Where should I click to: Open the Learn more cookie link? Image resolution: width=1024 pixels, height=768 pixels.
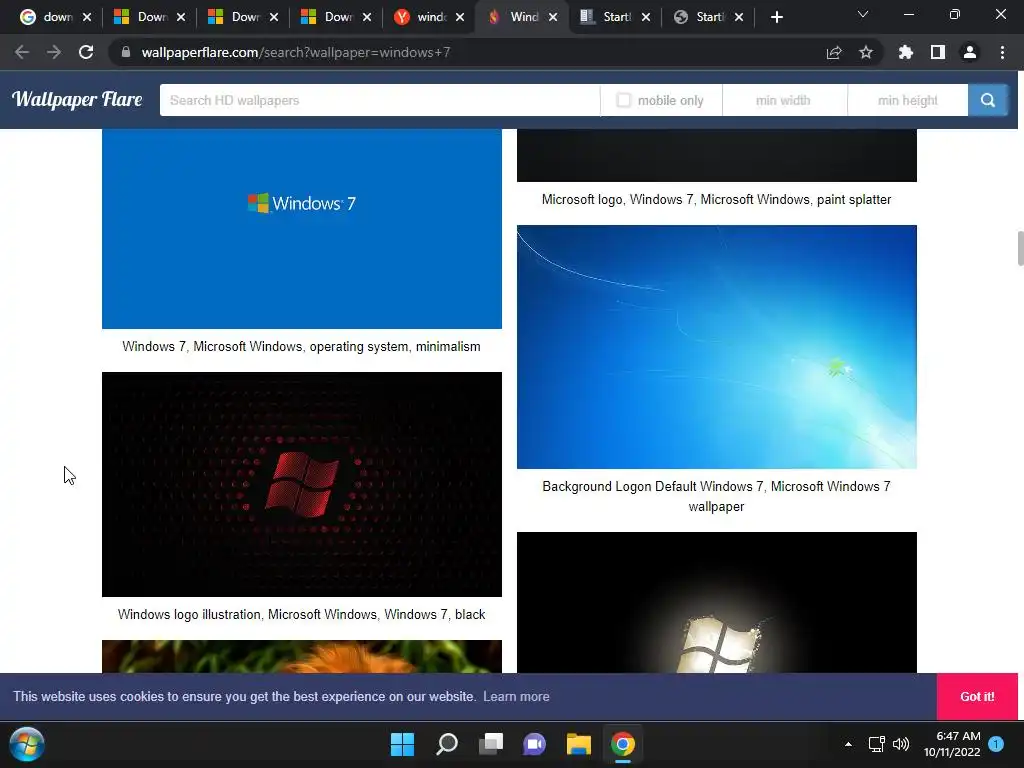click(x=516, y=696)
